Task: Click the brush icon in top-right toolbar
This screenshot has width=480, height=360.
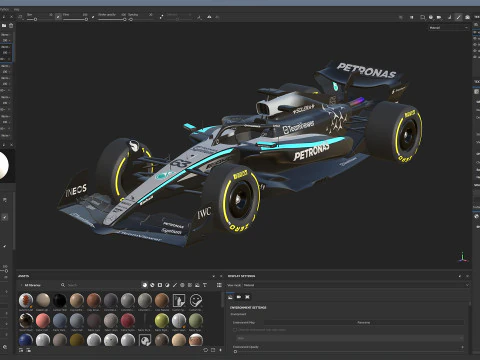Action: pos(458,17)
